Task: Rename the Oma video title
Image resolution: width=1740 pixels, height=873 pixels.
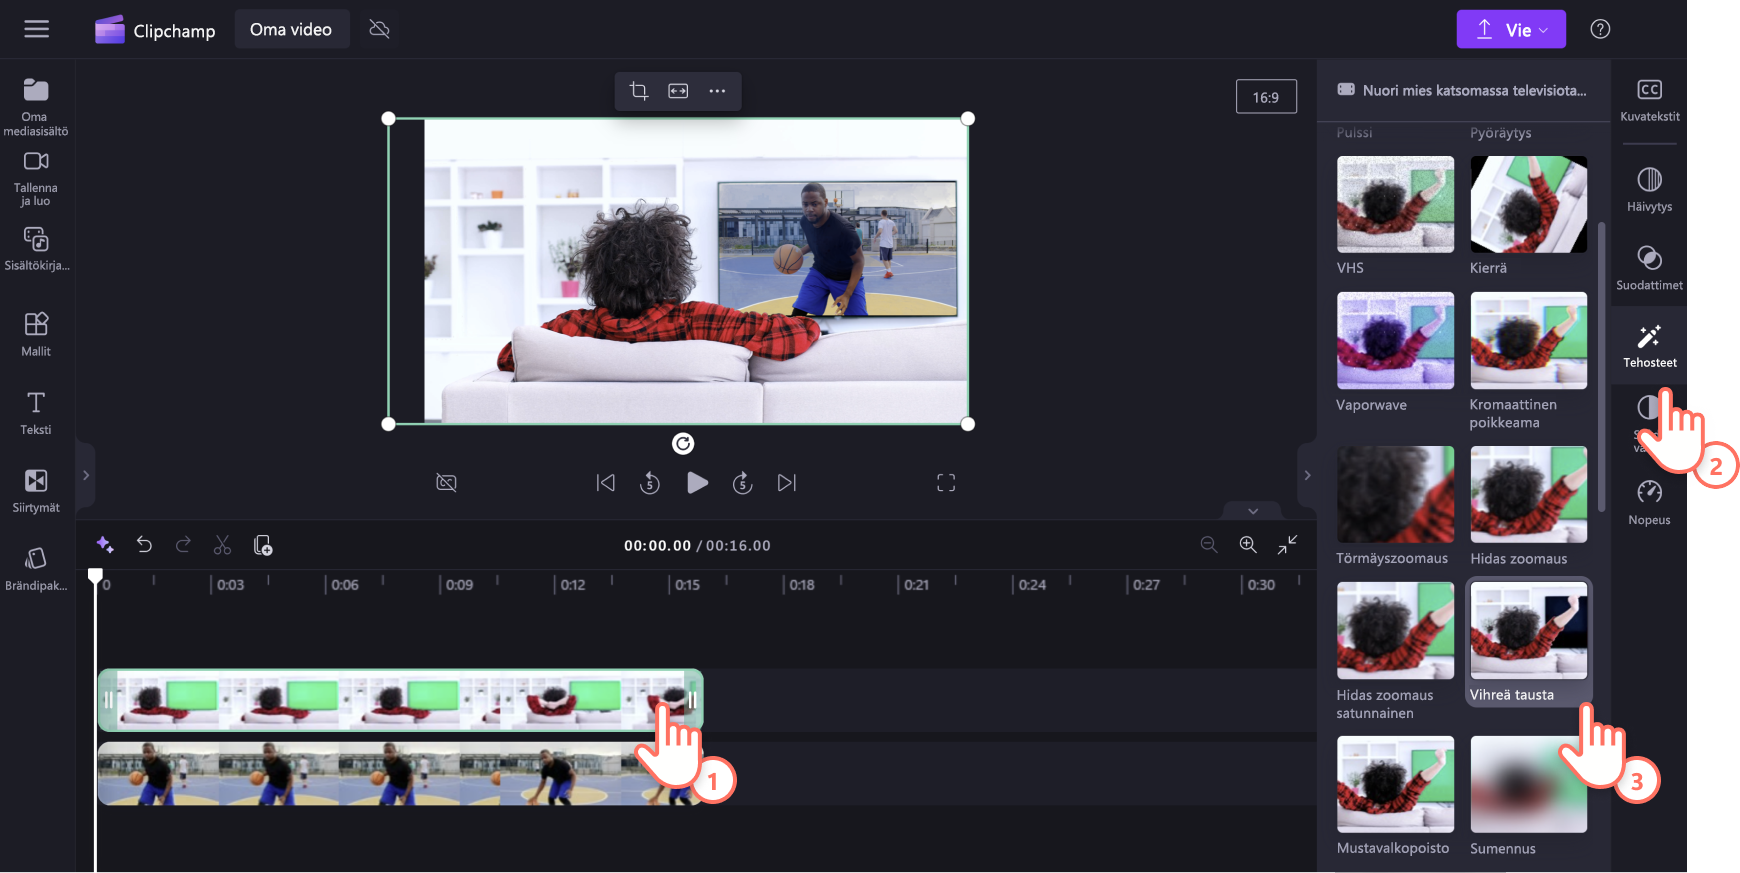Action: [291, 29]
